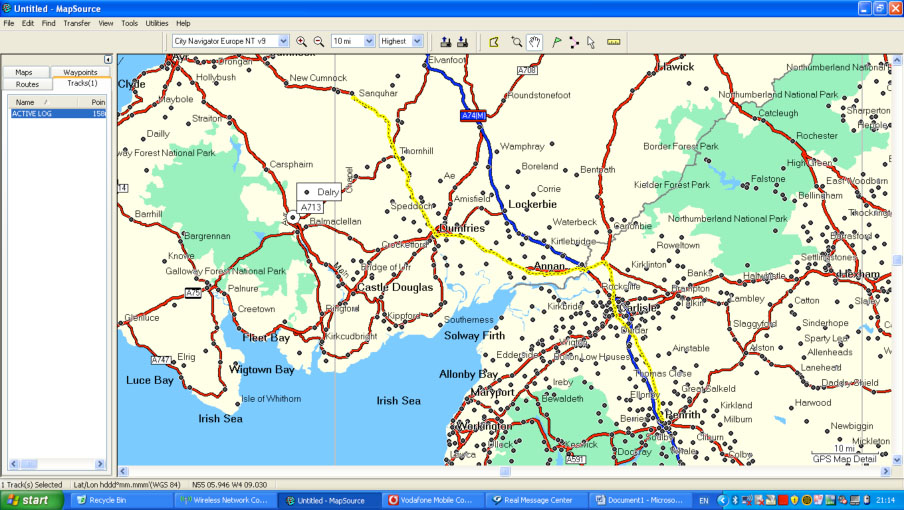
Task: Click the Bluetooth tray icon
Action: (735, 500)
